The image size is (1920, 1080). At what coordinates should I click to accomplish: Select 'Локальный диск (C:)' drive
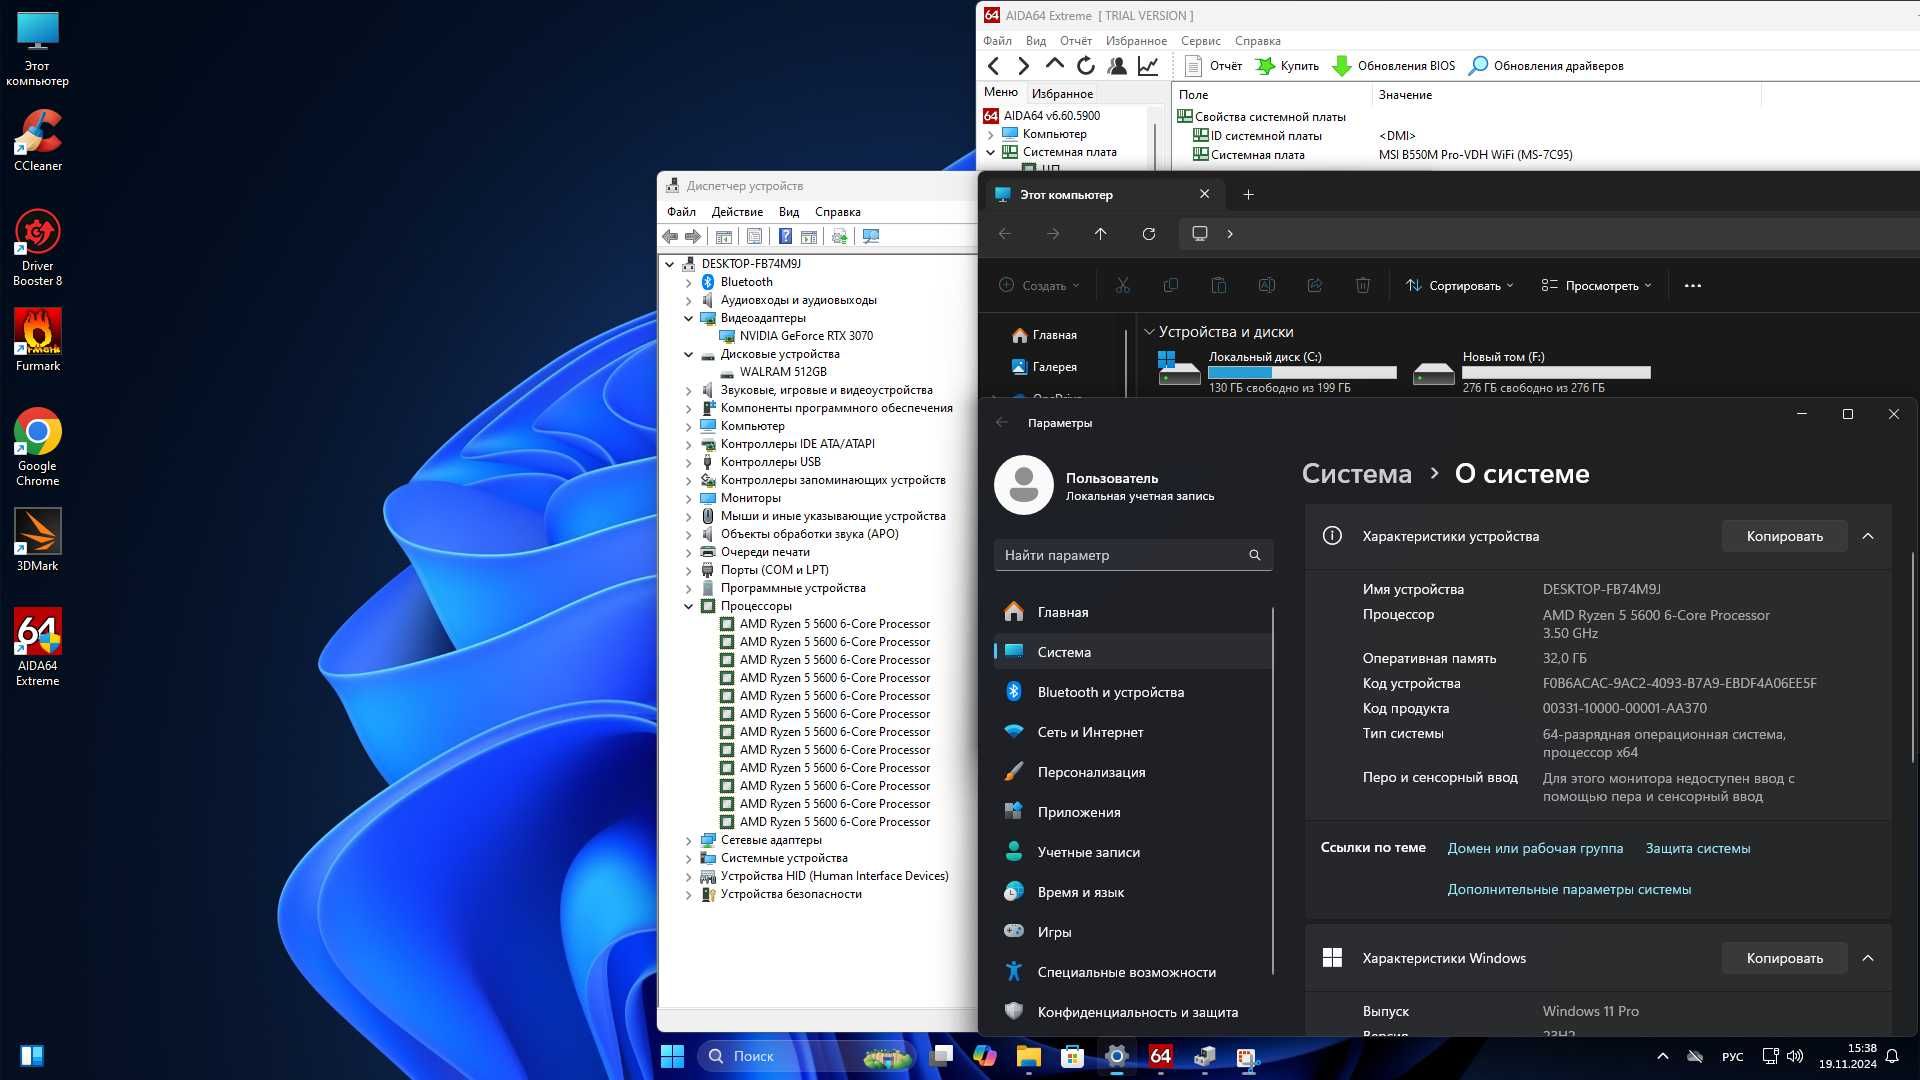tap(1276, 372)
